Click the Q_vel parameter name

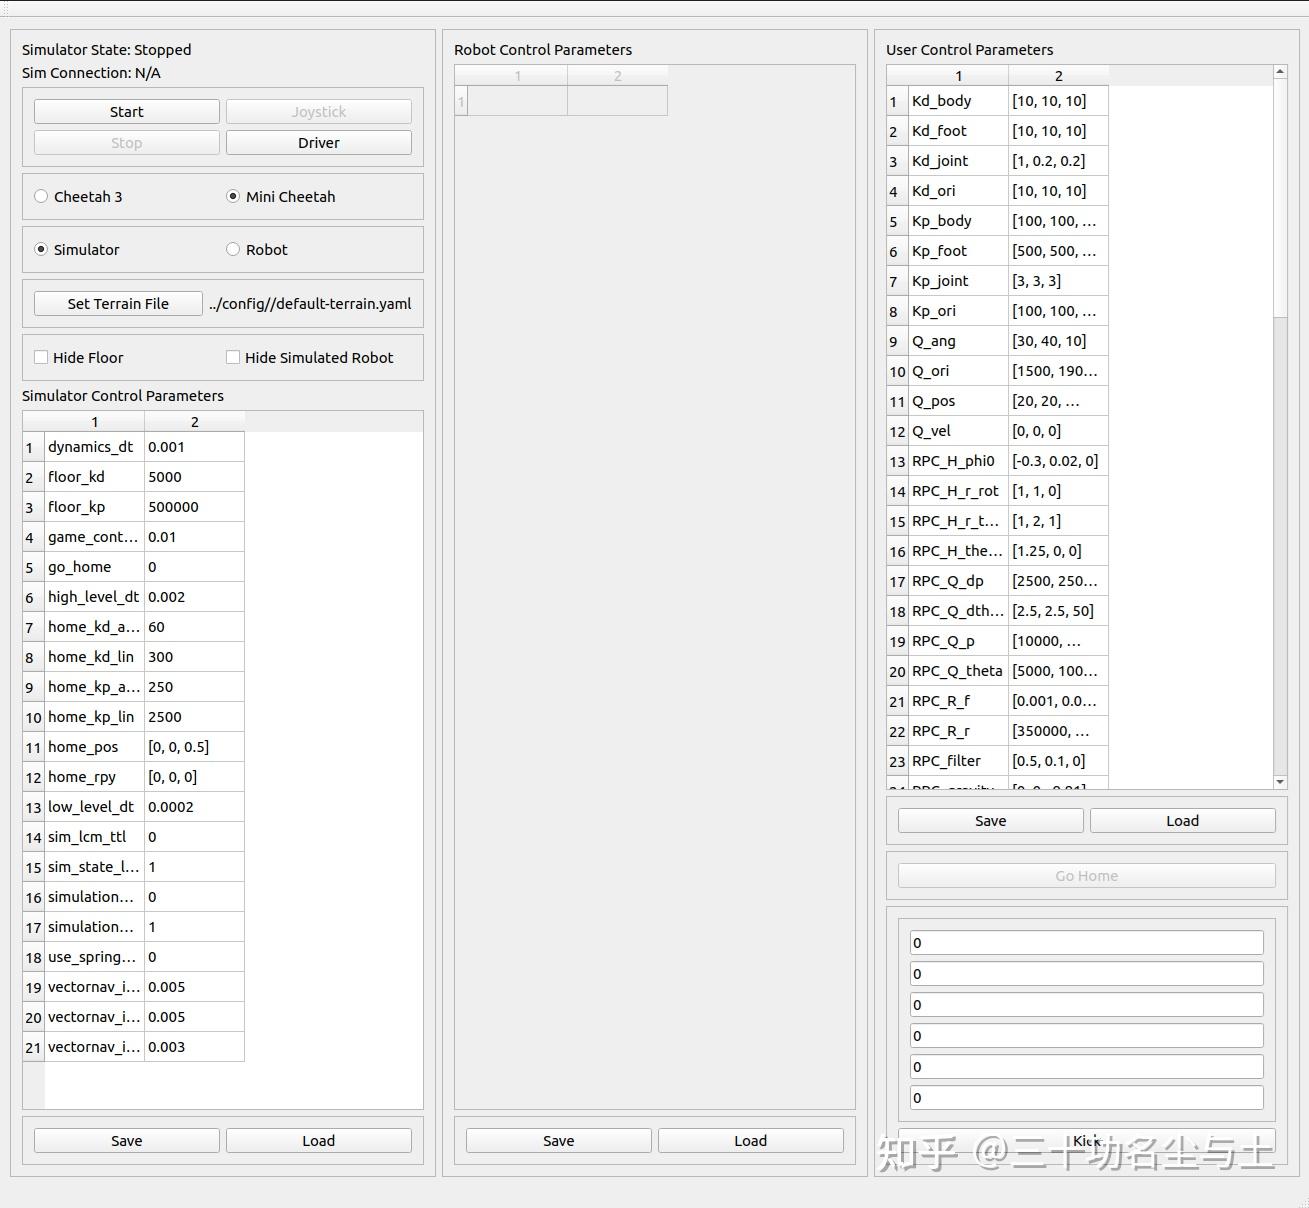point(959,431)
